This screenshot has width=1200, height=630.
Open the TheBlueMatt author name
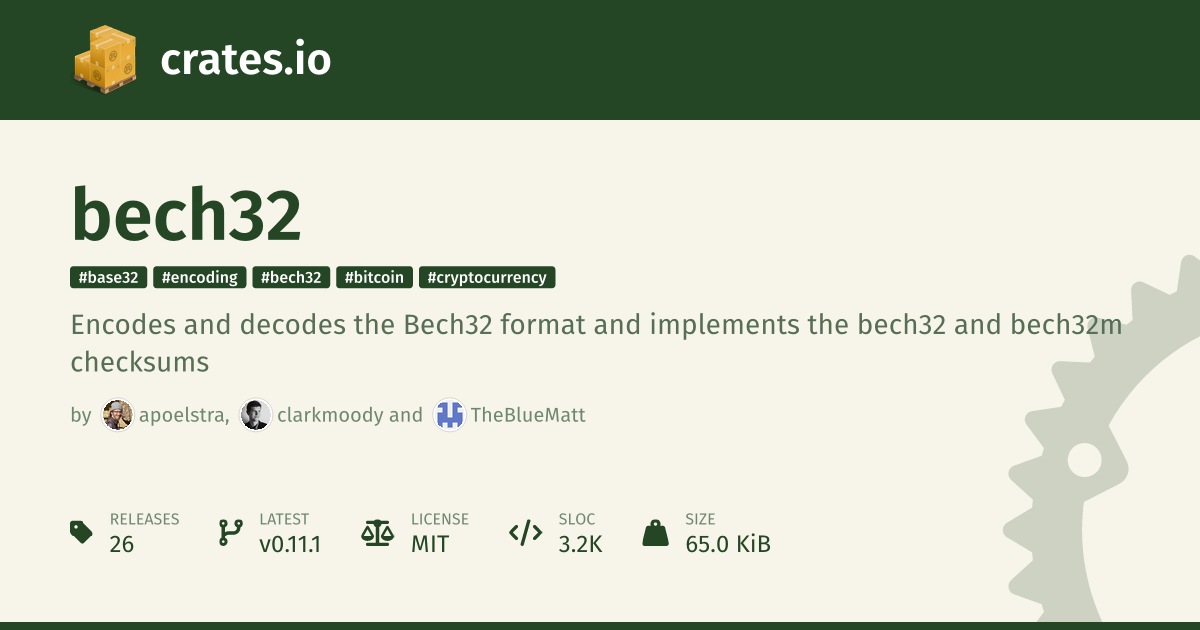(528, 415)
